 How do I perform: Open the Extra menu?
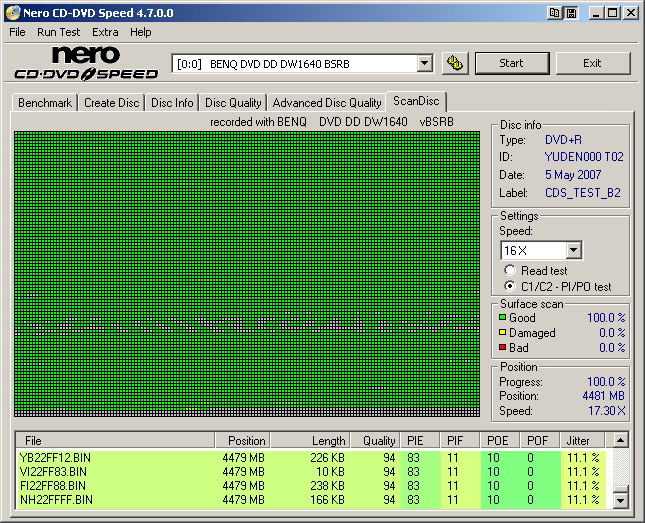pos(105,32)
